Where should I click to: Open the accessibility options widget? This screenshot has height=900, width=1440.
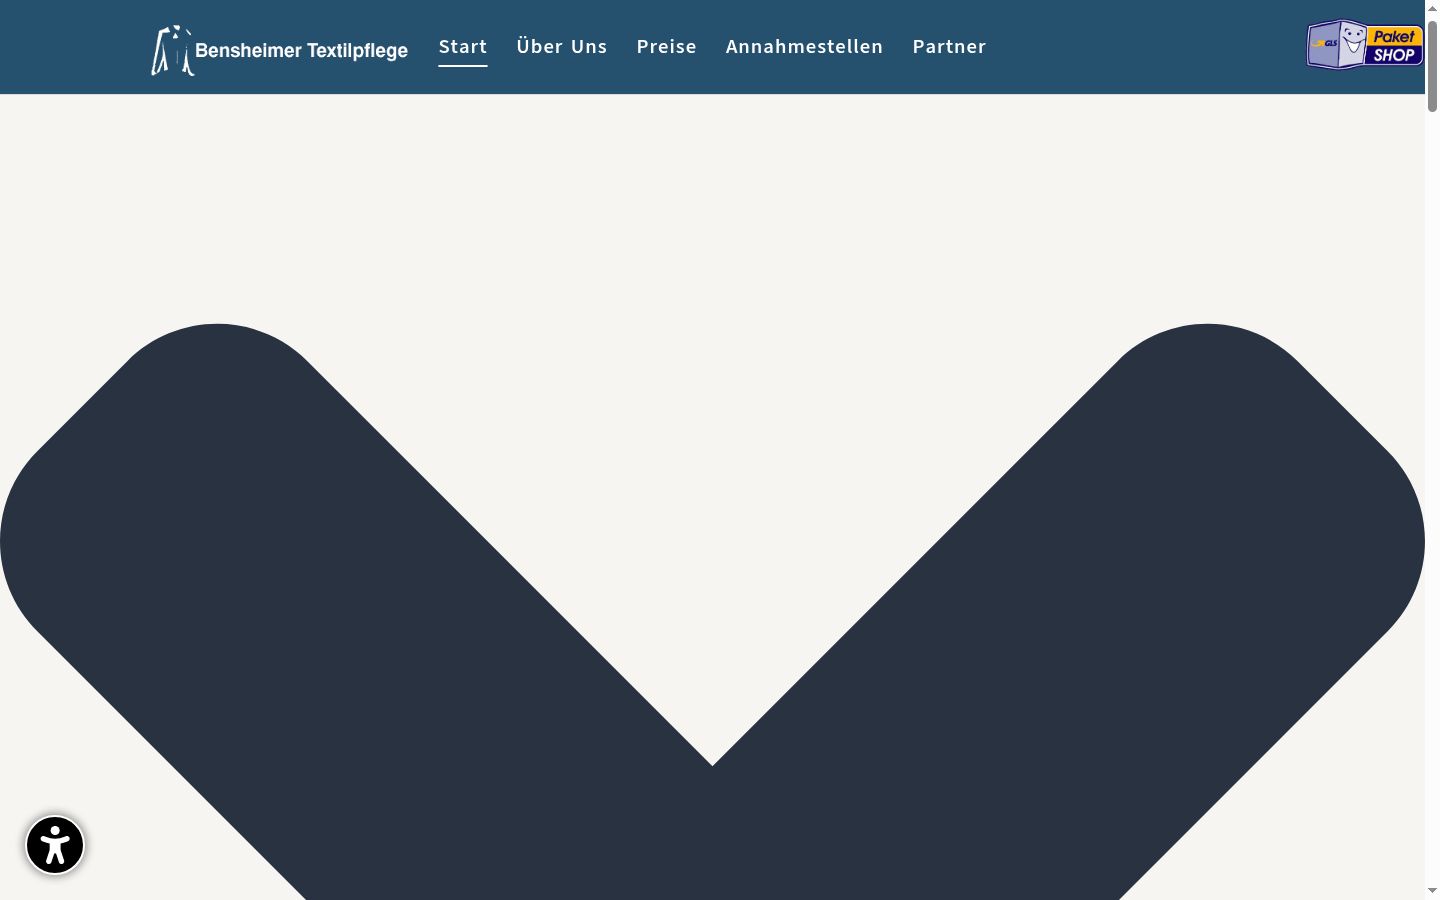(x=55, y=845)
